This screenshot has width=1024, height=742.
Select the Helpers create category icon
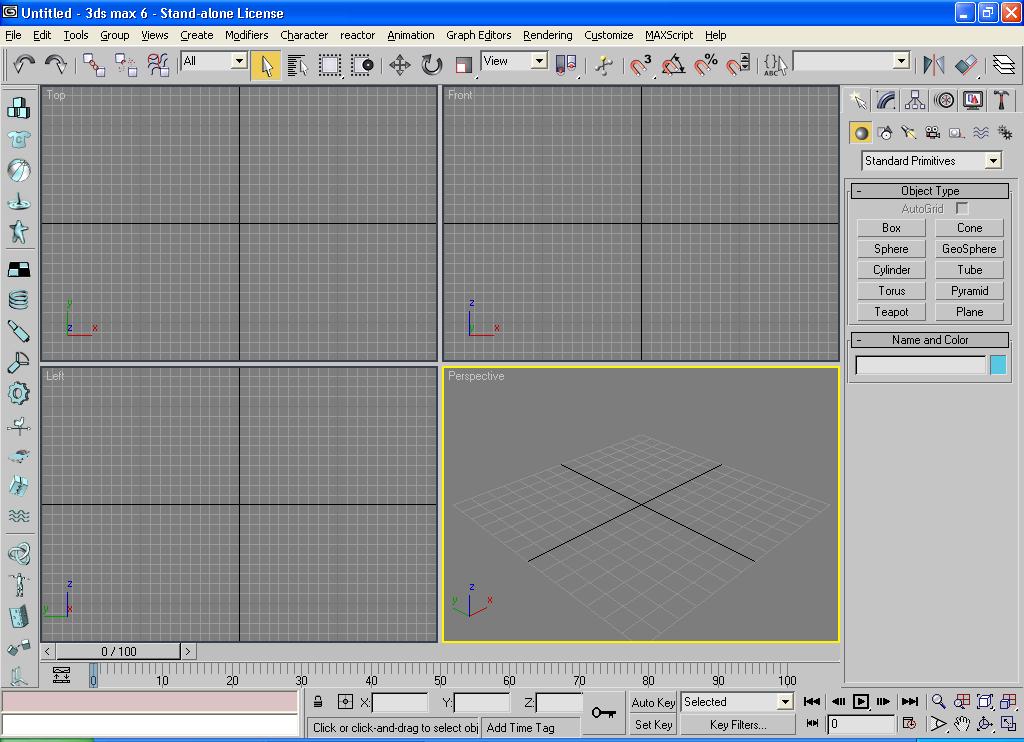point(957,133)
